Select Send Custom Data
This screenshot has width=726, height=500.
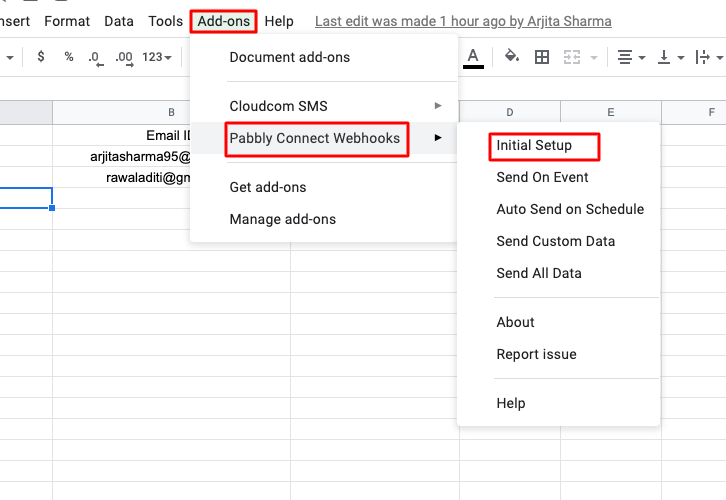click(x=558, y=241)
